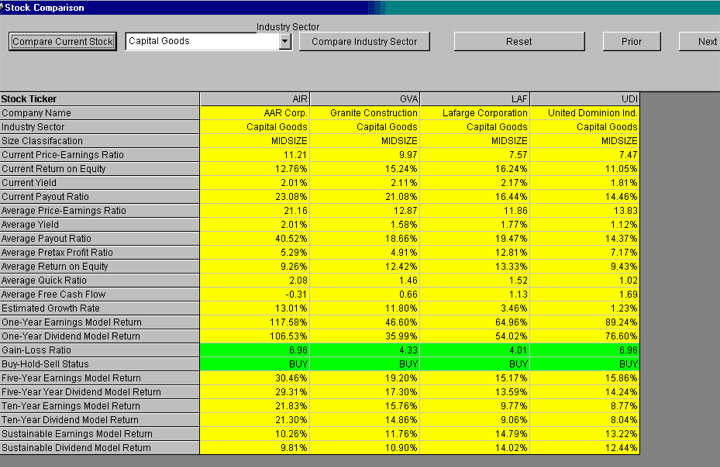
Task: Click the Estimated Growth Rate label
Action: pyautogui.click(x=100, y=308)
